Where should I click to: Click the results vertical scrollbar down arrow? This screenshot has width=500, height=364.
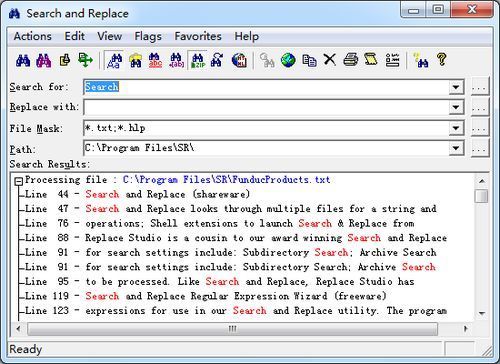[x=482, y=313]
